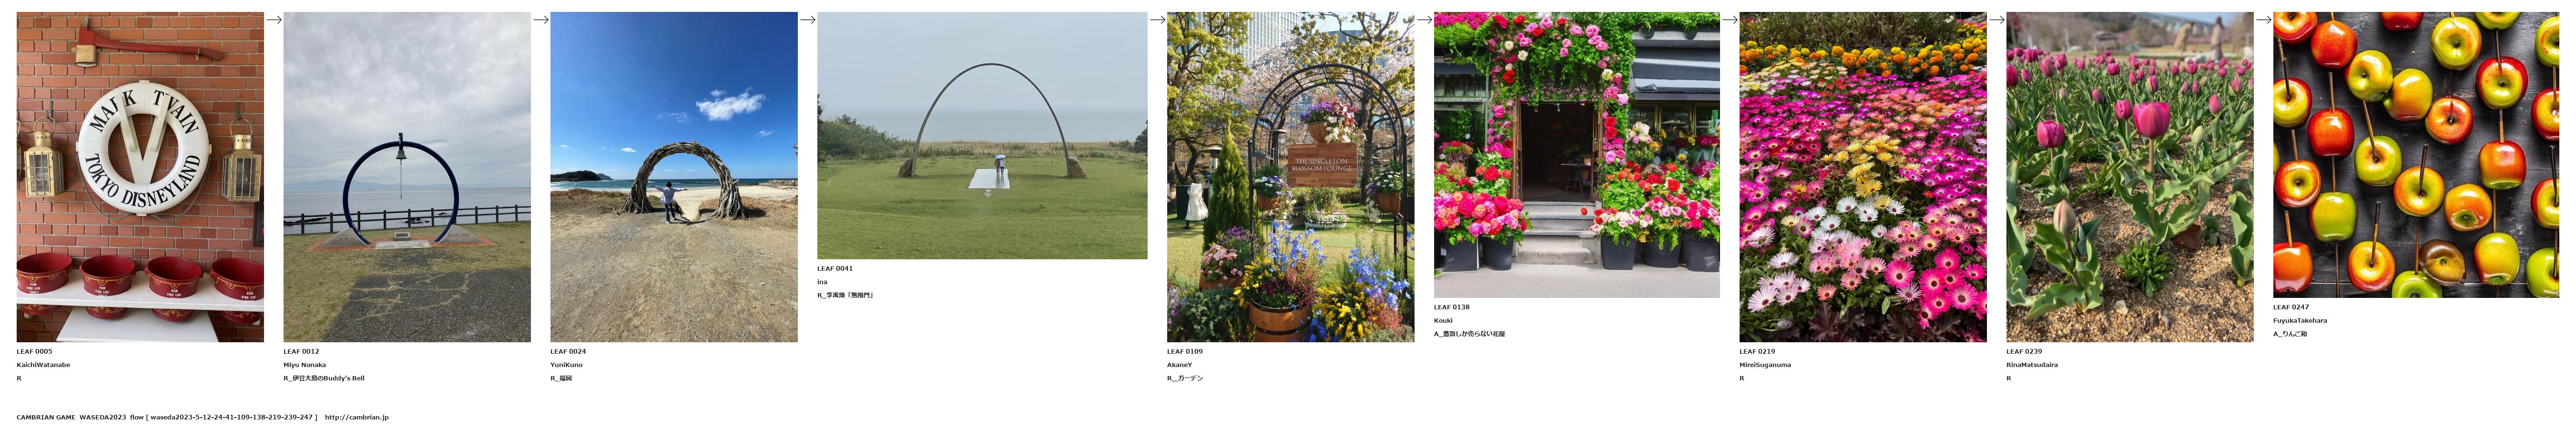Click the arrow after the flower shop photo
2576x429 pixels.
(1729, 19)
